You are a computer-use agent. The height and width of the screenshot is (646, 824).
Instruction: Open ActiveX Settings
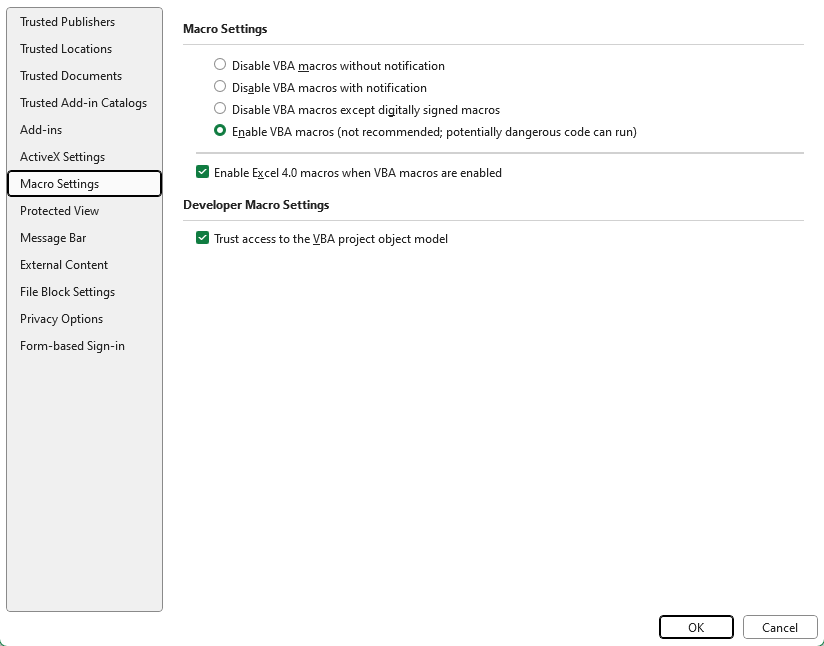62,157
